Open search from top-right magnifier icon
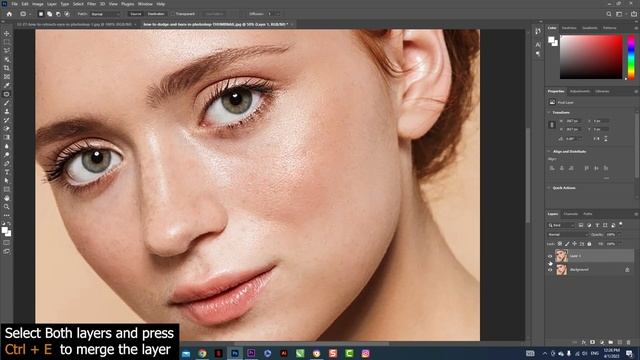 tap(609, 14)
